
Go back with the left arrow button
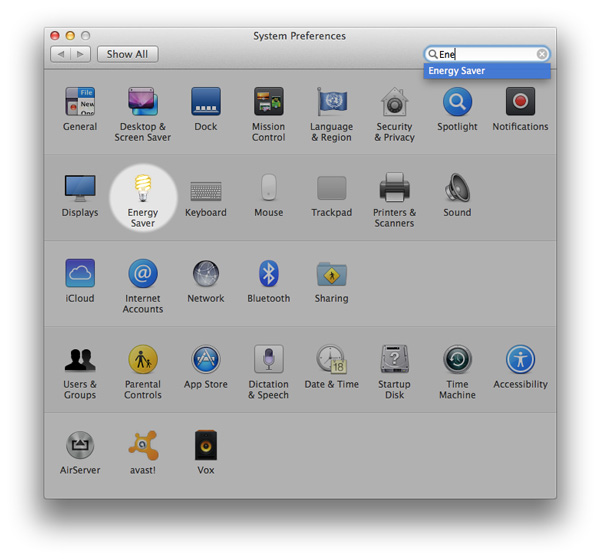(x=60, y=54)
